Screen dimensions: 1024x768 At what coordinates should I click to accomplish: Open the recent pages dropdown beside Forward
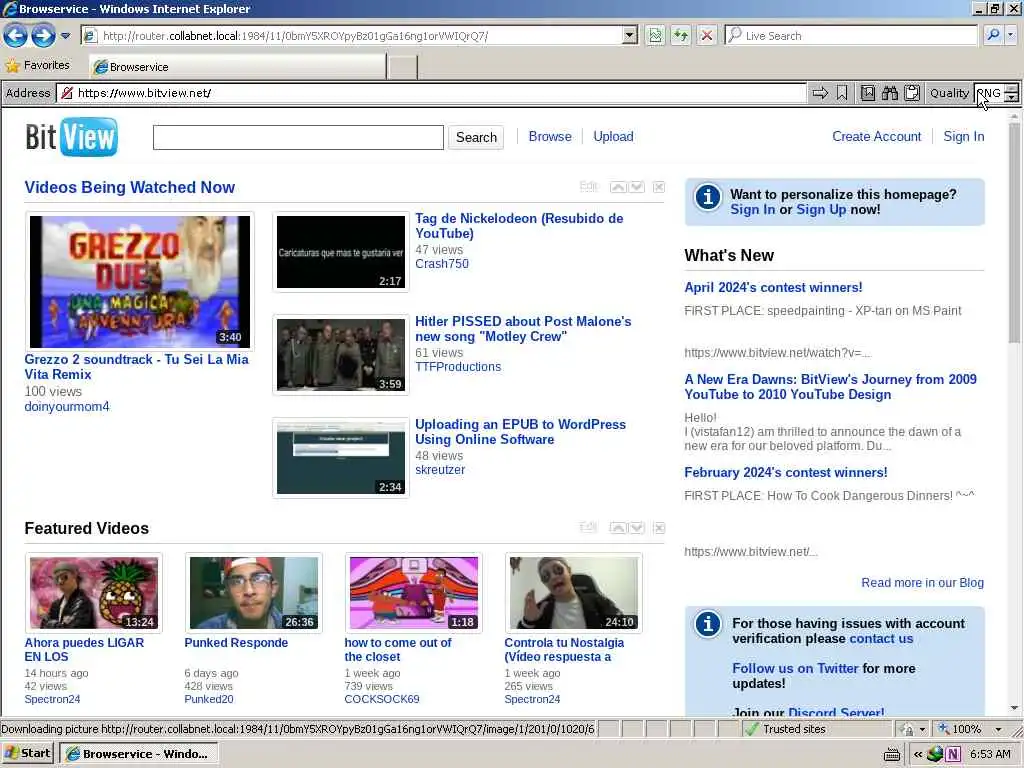click(65, 36)
